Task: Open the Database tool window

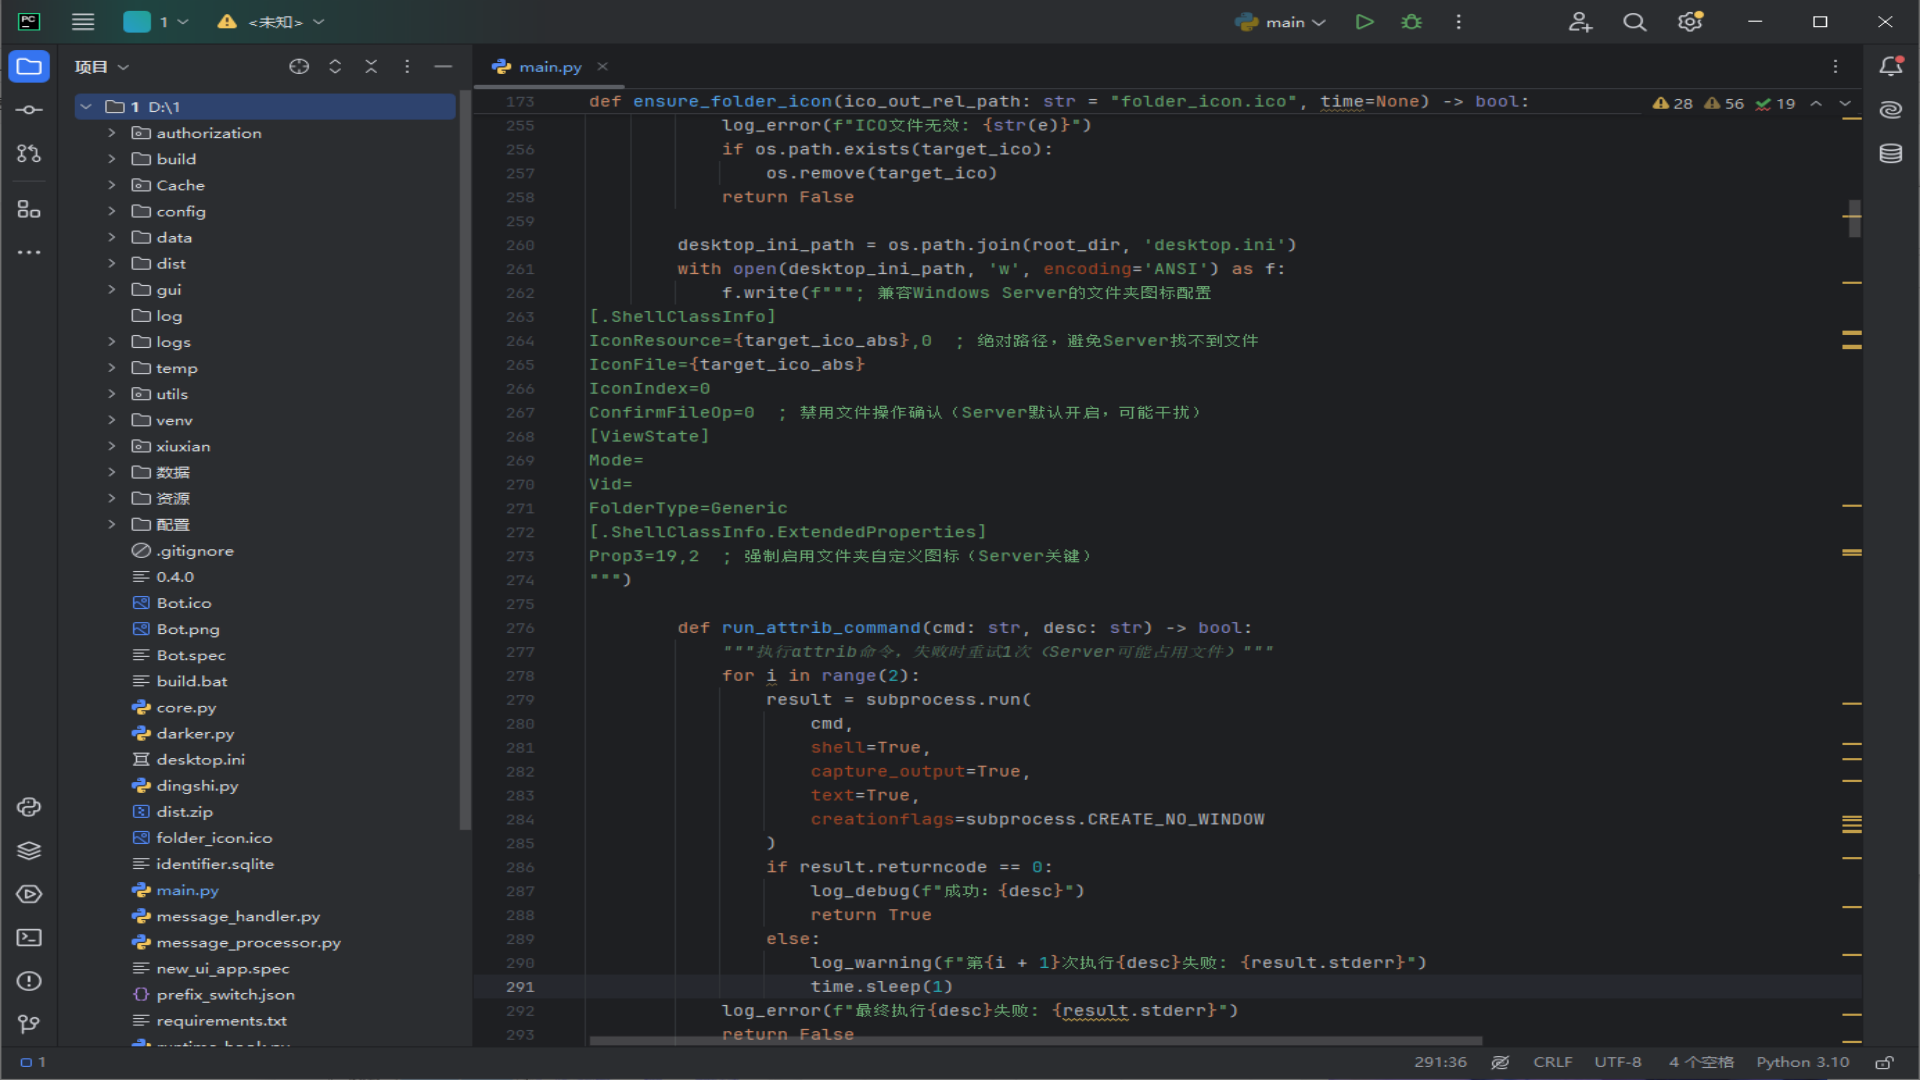Action: point(1890,153)
